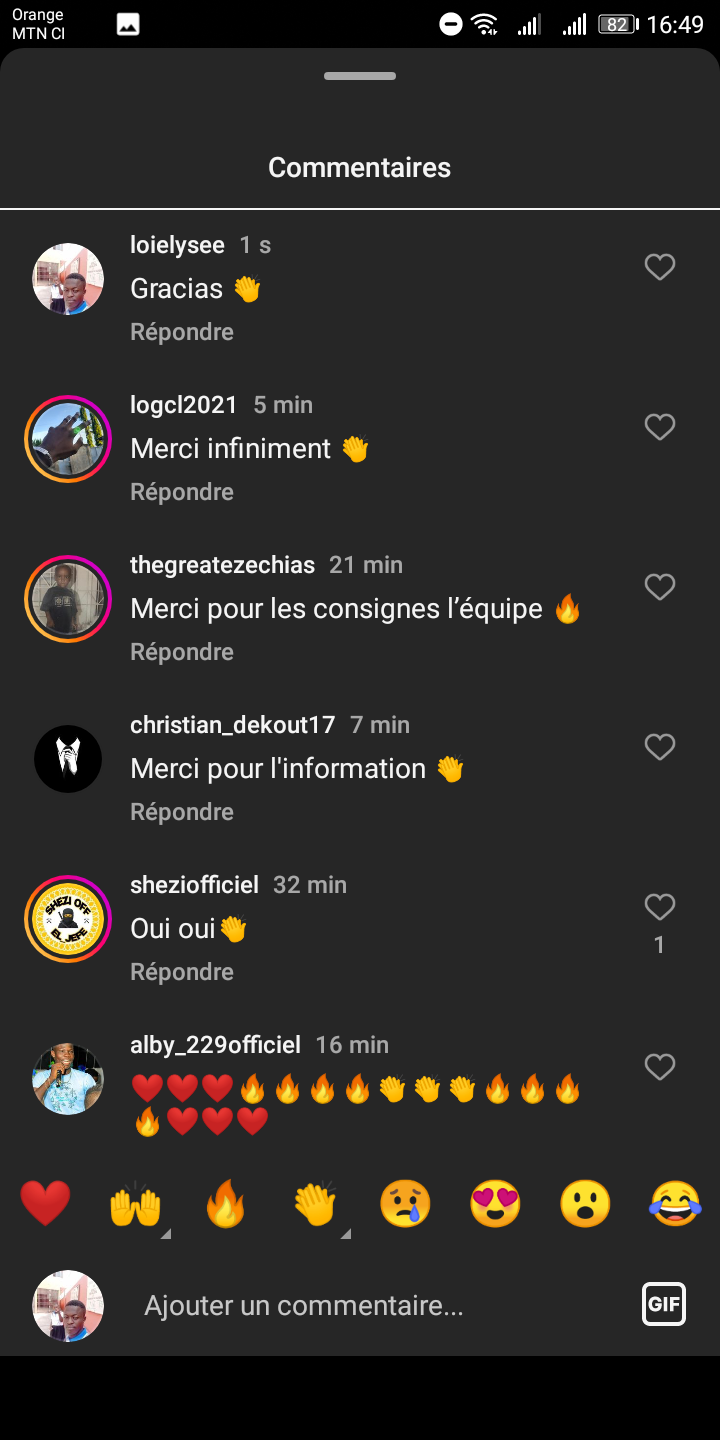
Task: Insert the fire emoji reaction
Action: (225, 1203)
